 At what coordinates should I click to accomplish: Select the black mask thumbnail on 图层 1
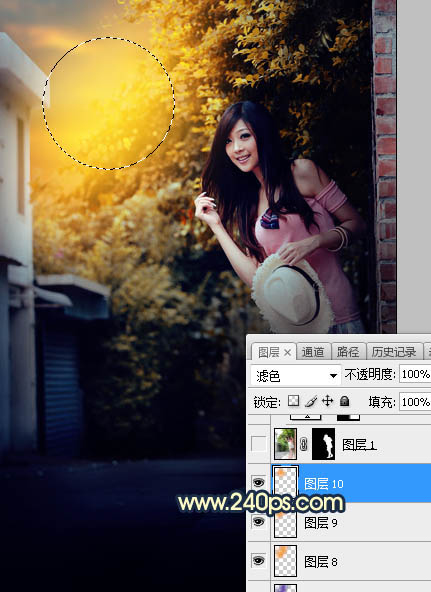[x=323, y=444]
